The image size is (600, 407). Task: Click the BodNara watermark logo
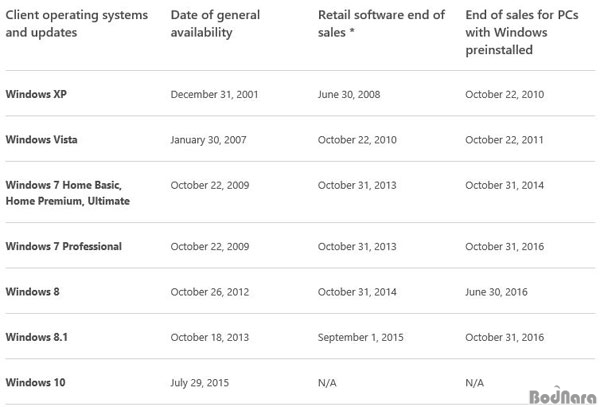[563, 396]
